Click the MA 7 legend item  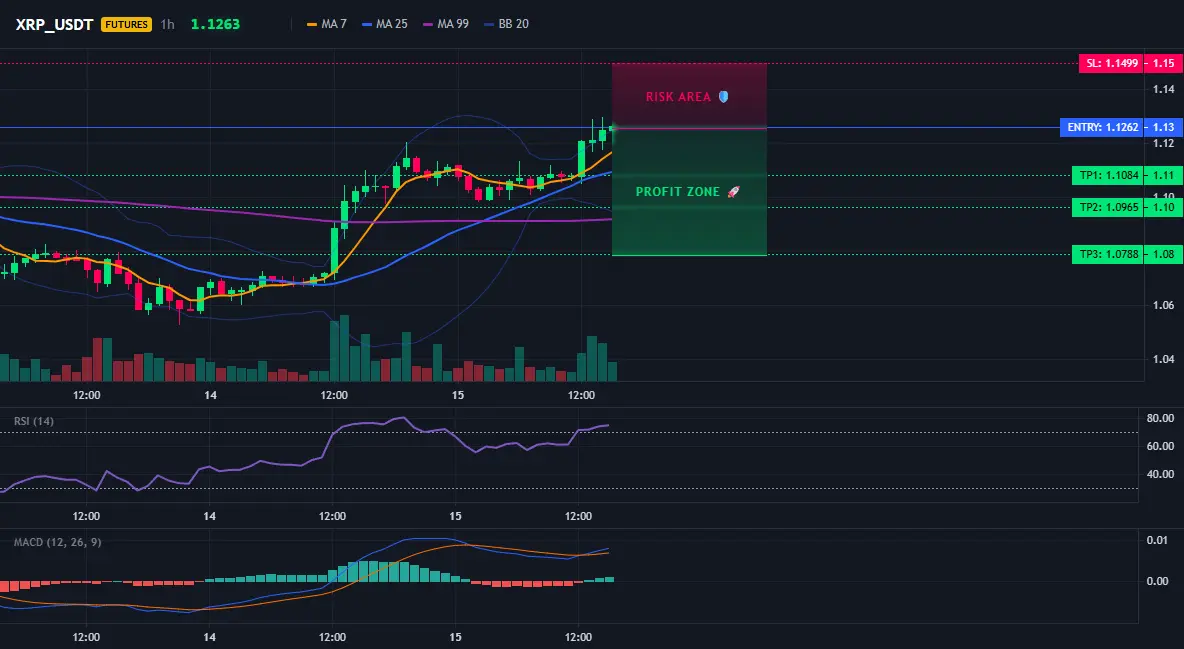click(327, 24)
